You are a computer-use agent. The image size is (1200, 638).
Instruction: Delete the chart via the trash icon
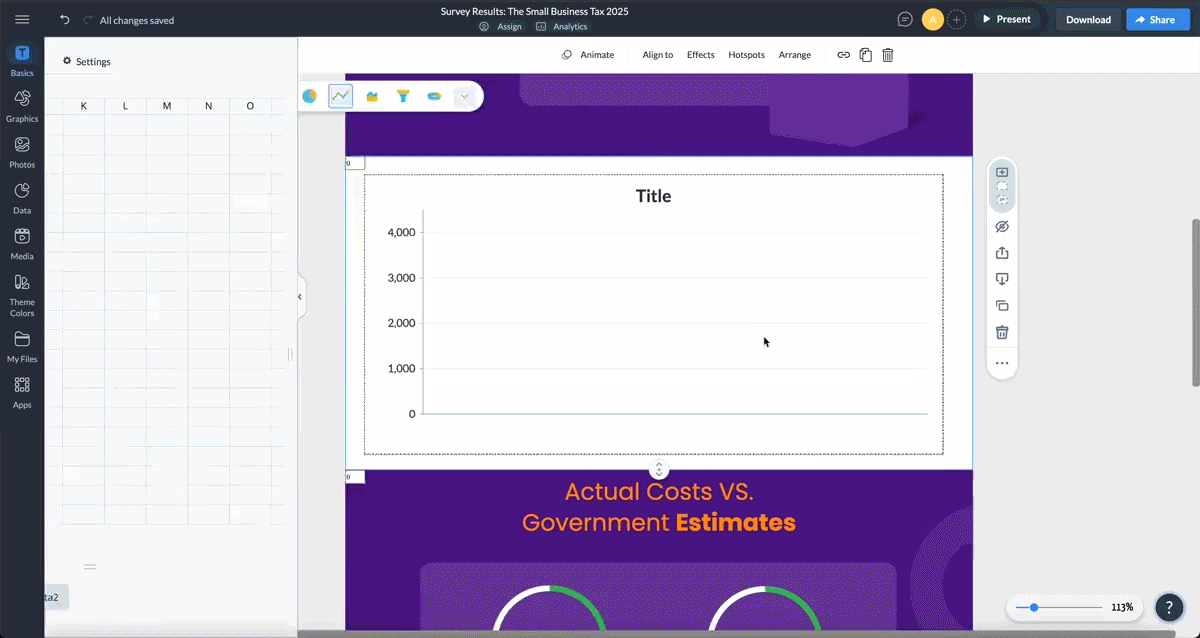[1001, 331]
